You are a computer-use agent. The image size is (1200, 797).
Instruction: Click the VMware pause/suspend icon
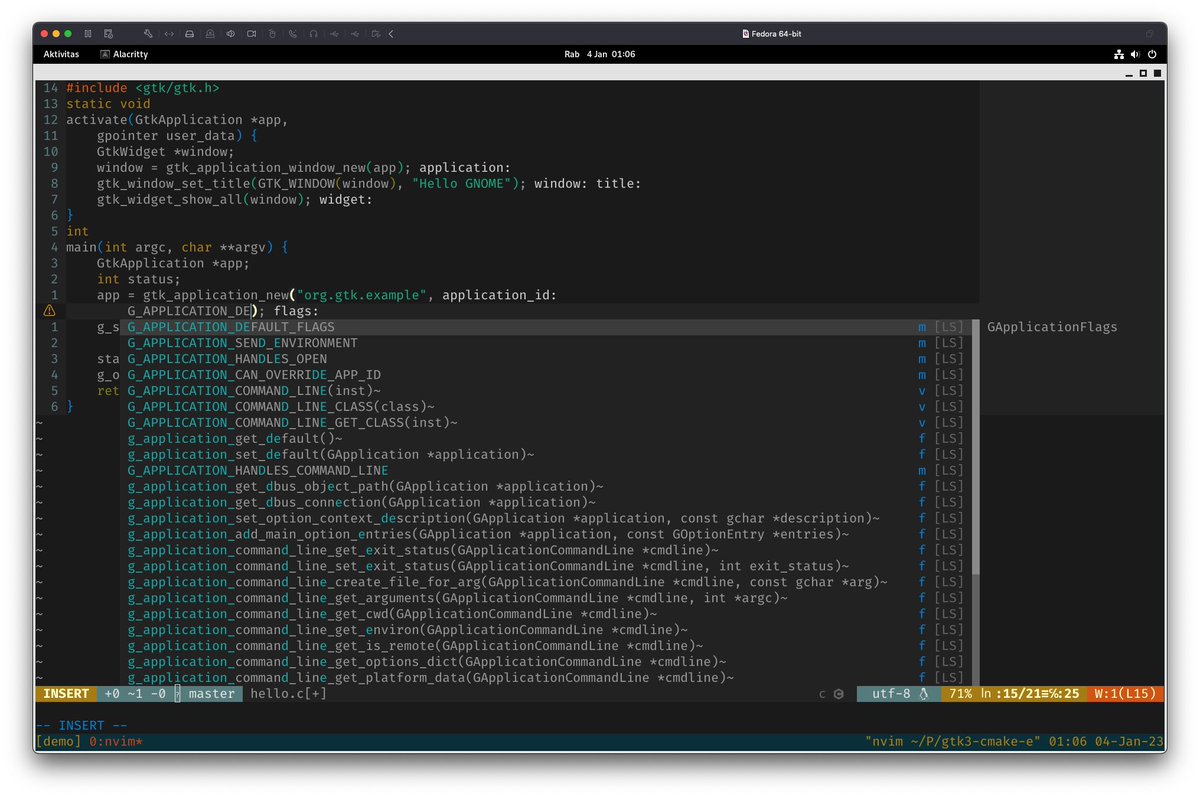(88, 34)
